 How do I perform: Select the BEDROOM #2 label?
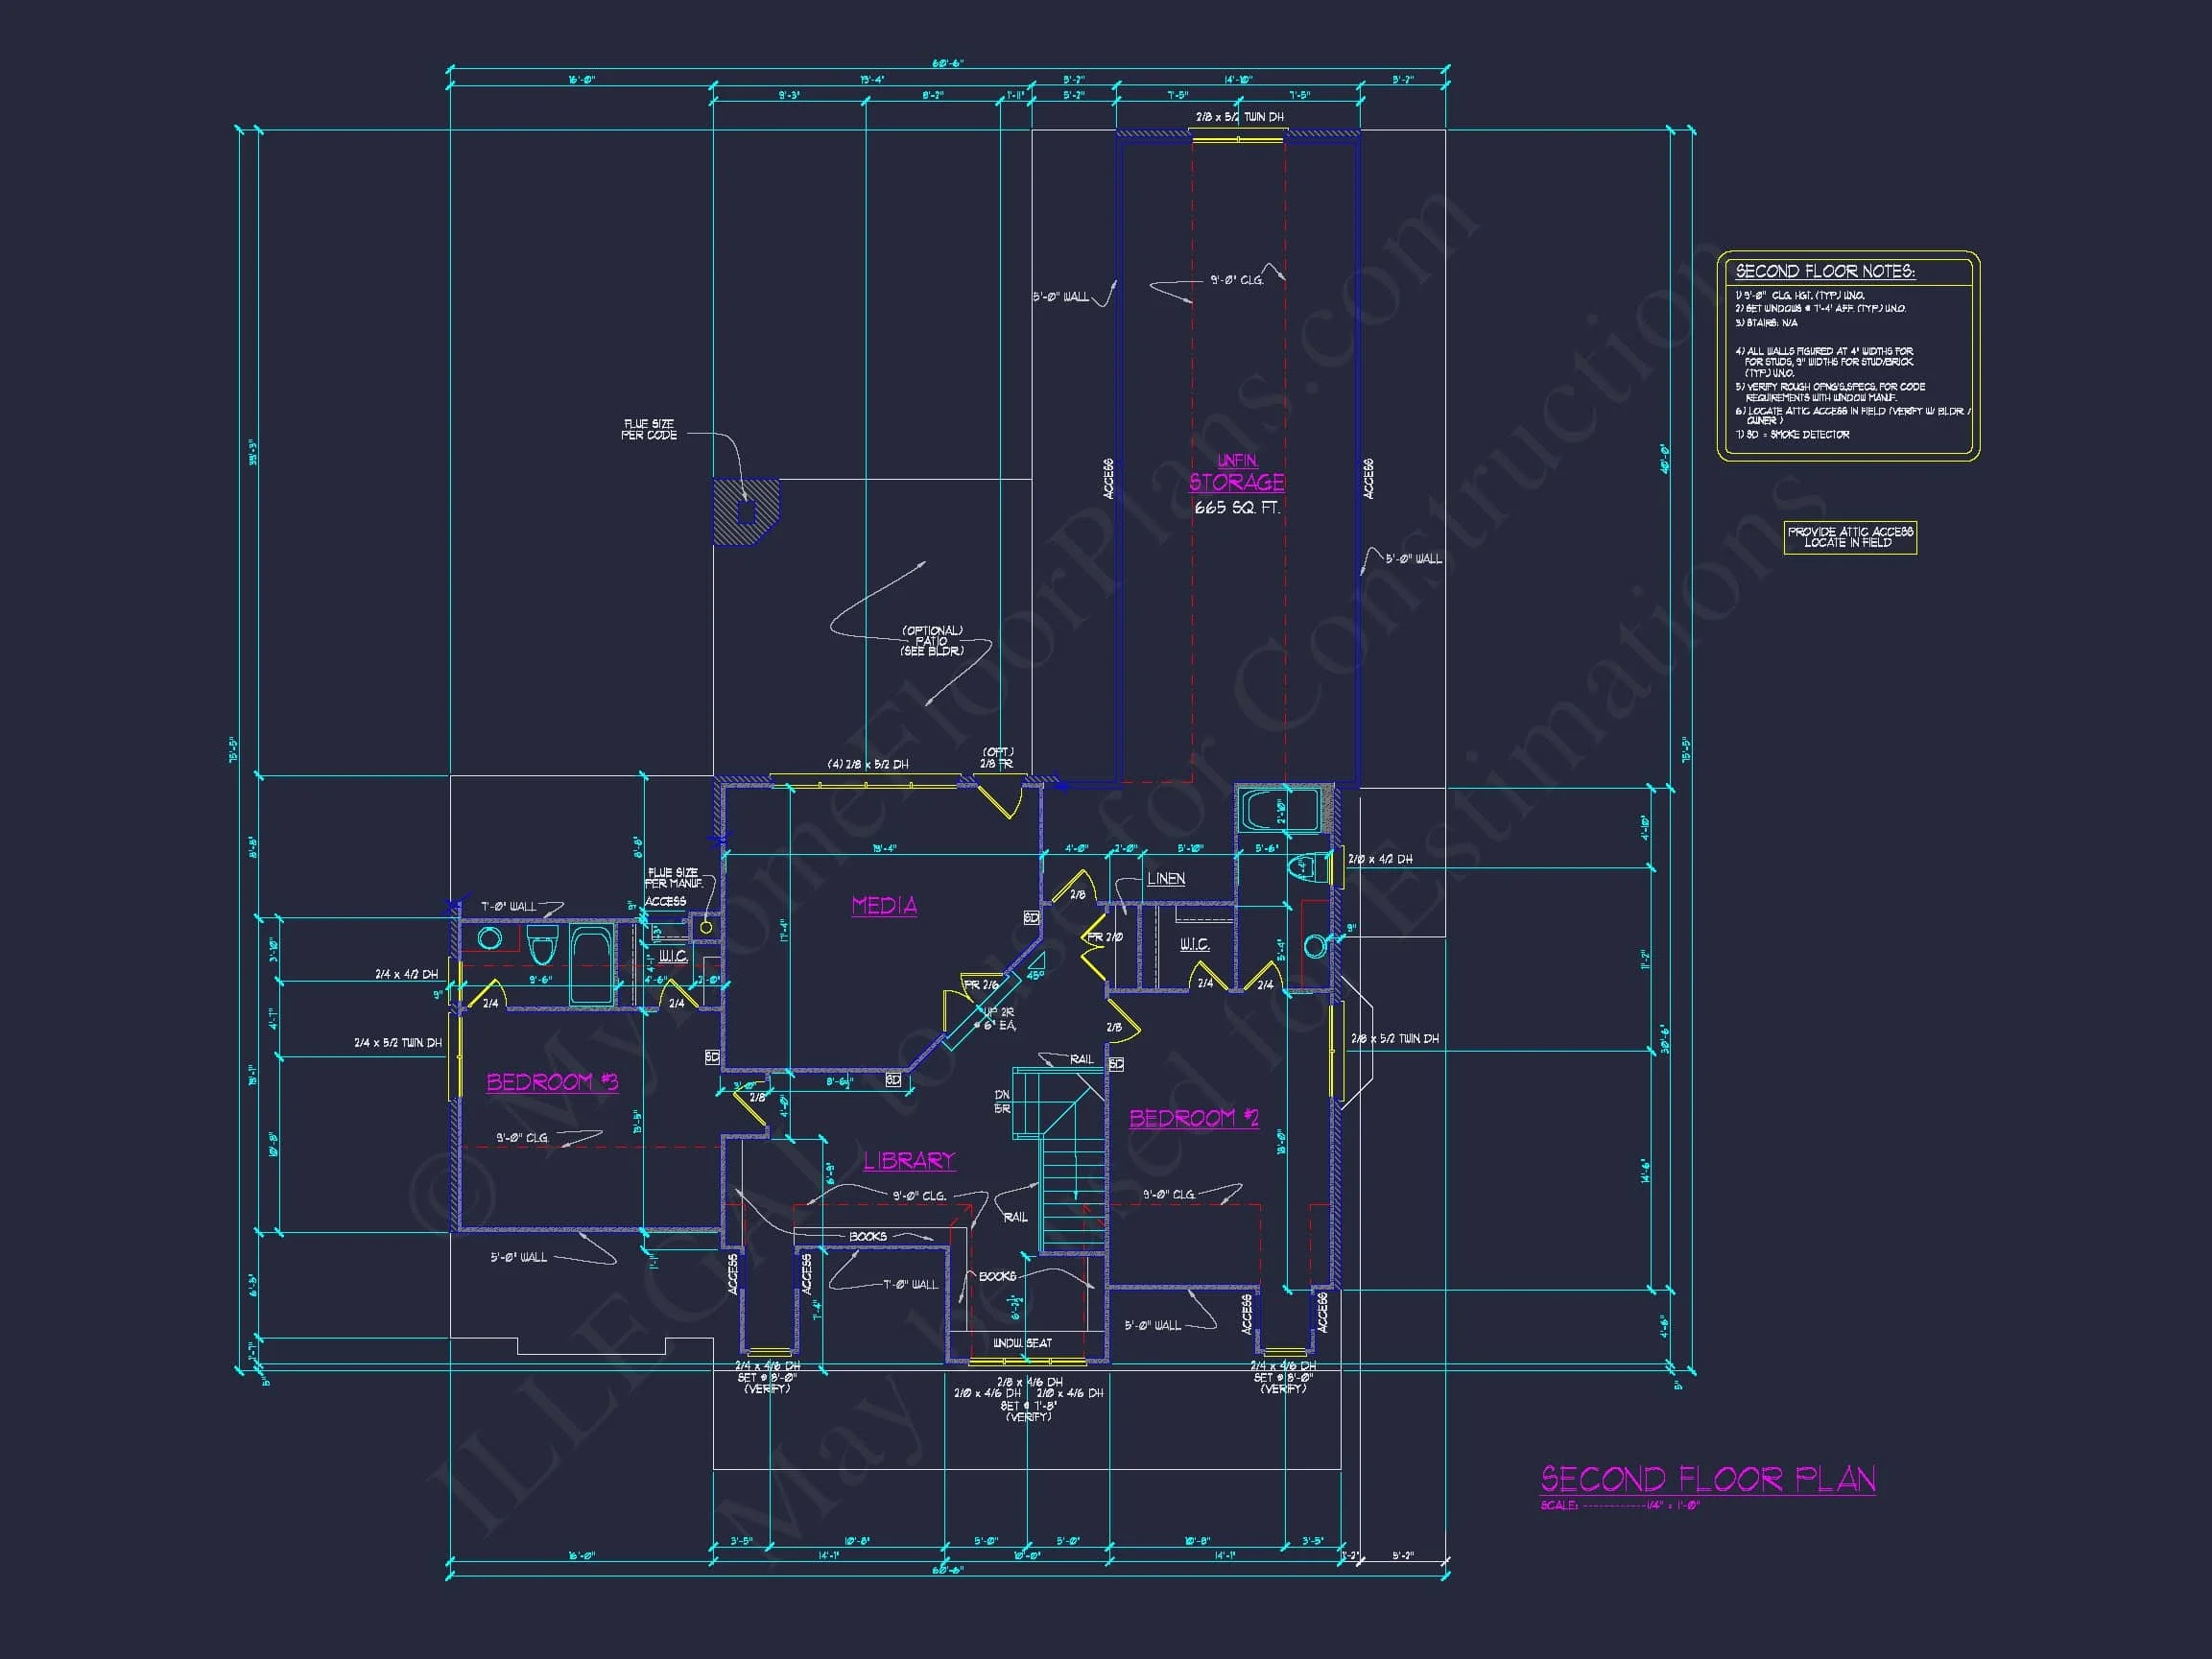coord(1194,1118)
